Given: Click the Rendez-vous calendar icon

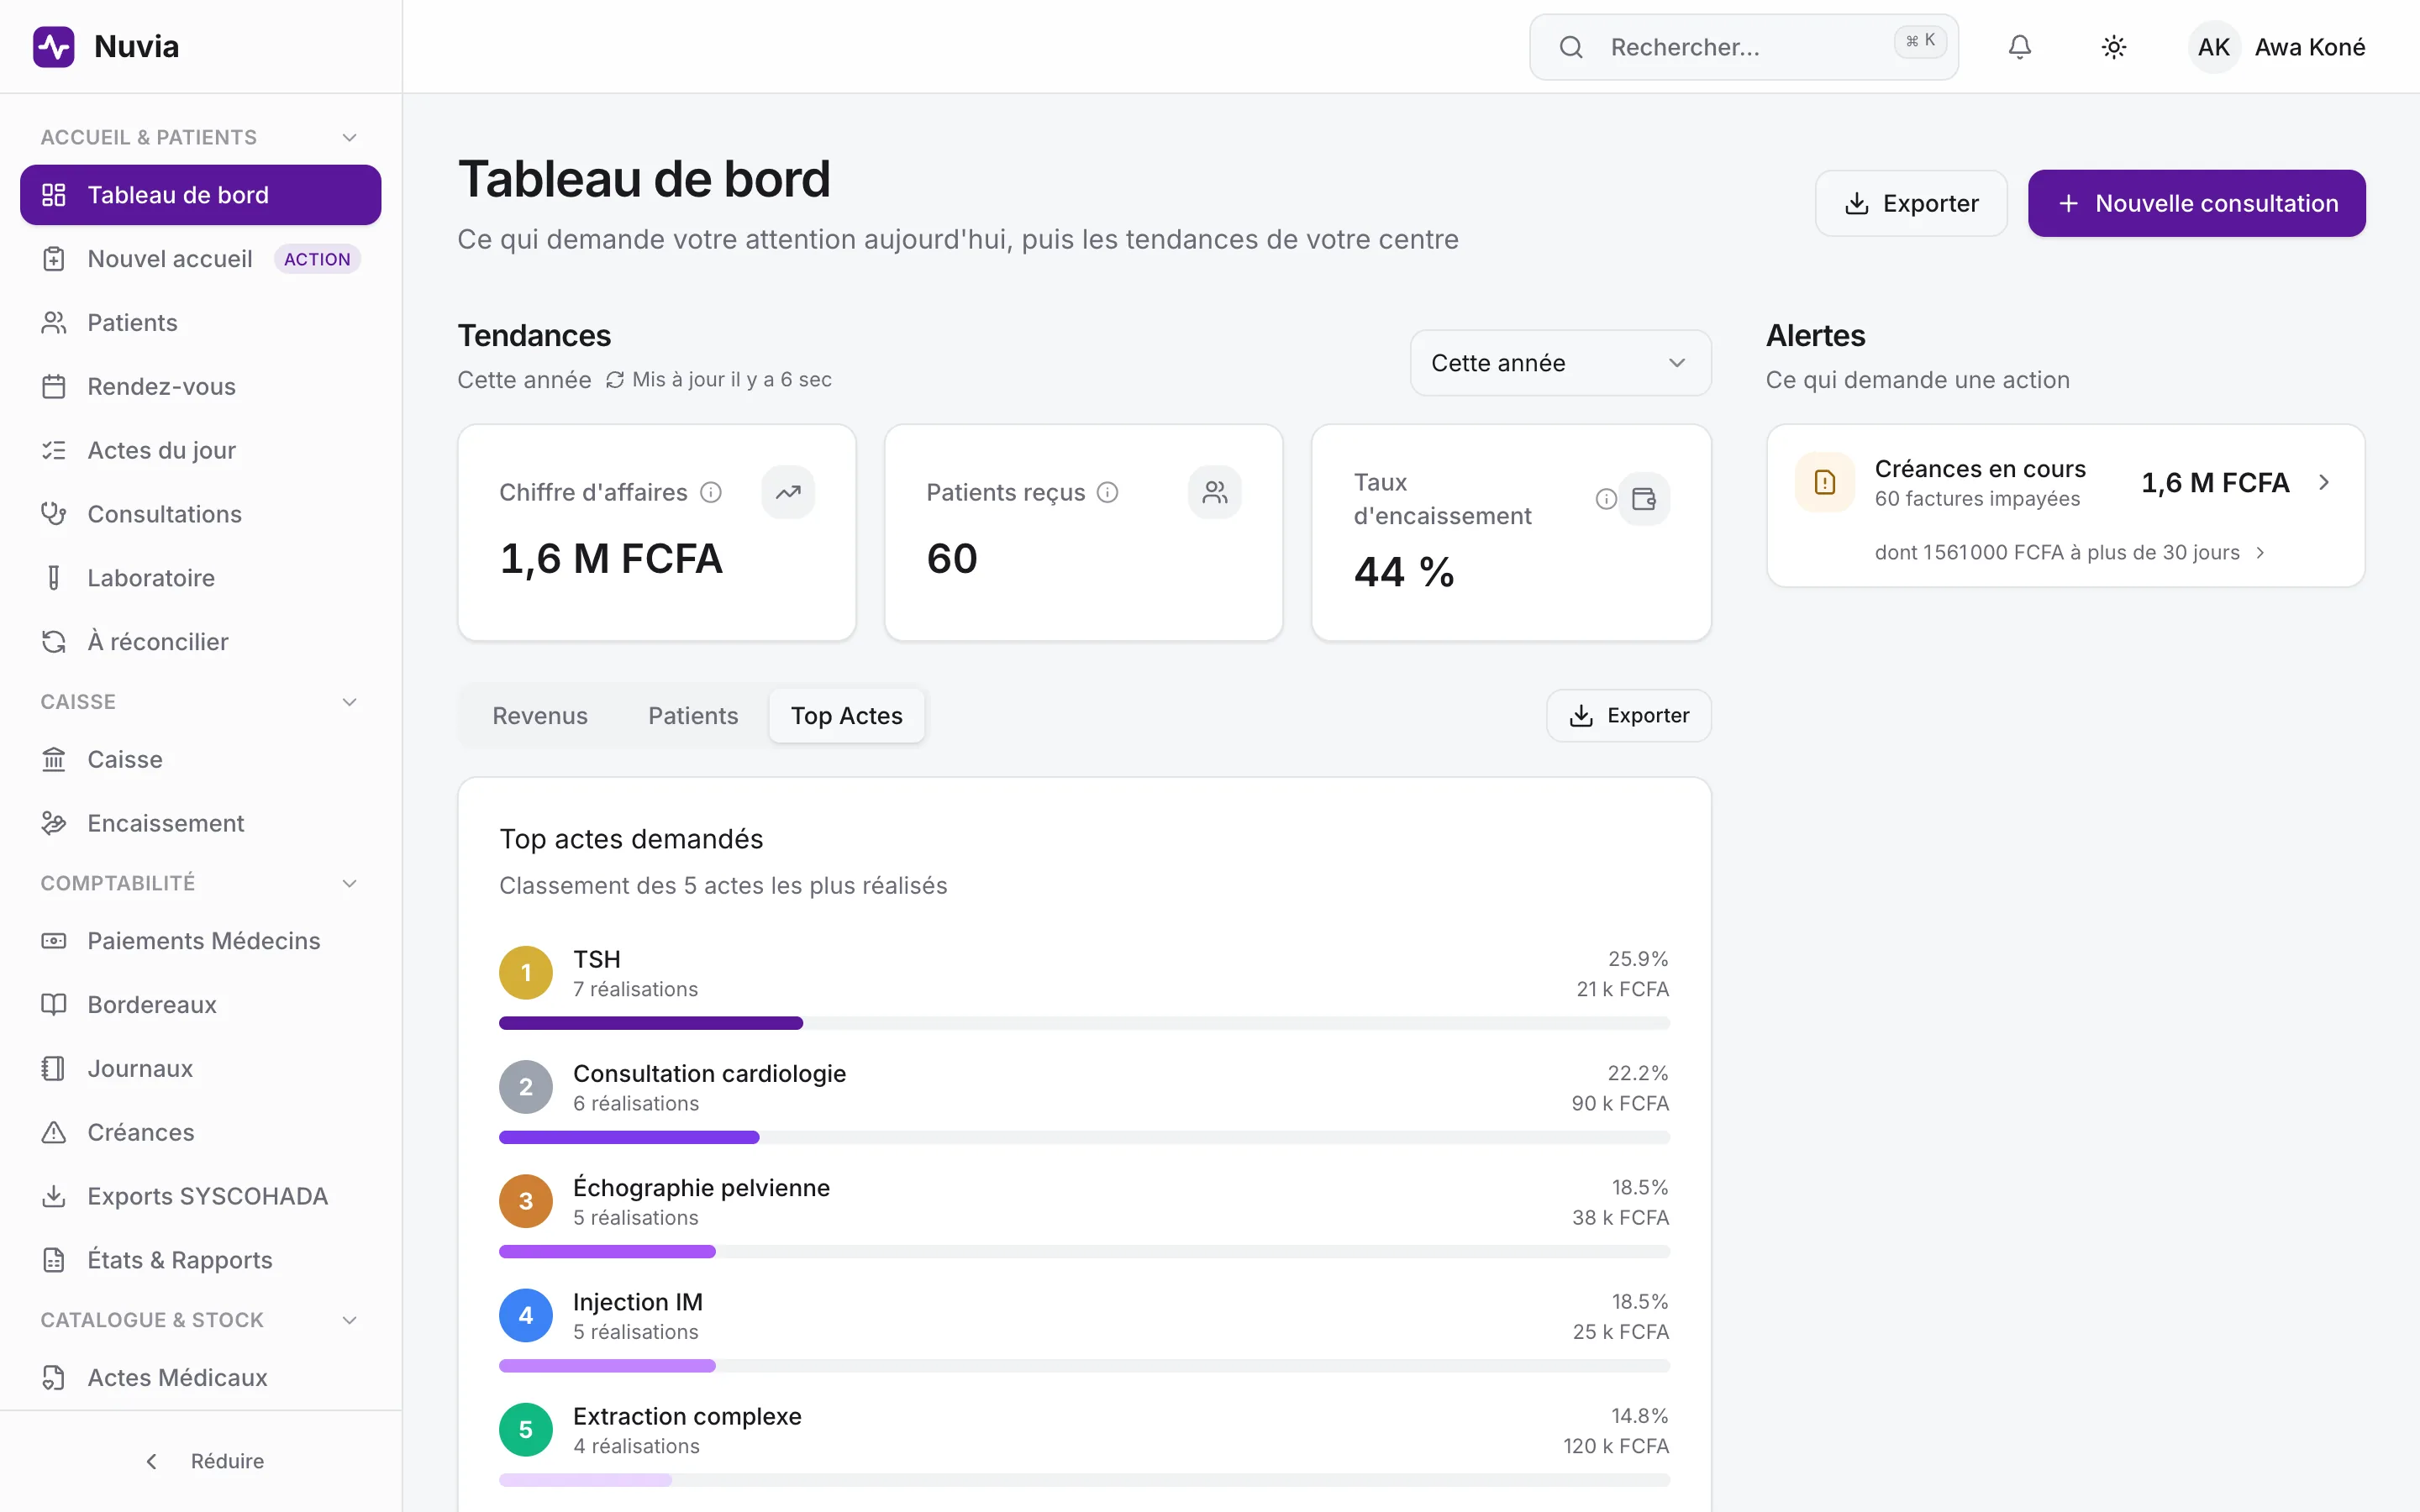Looking at the screenshot, I should 54,387.
